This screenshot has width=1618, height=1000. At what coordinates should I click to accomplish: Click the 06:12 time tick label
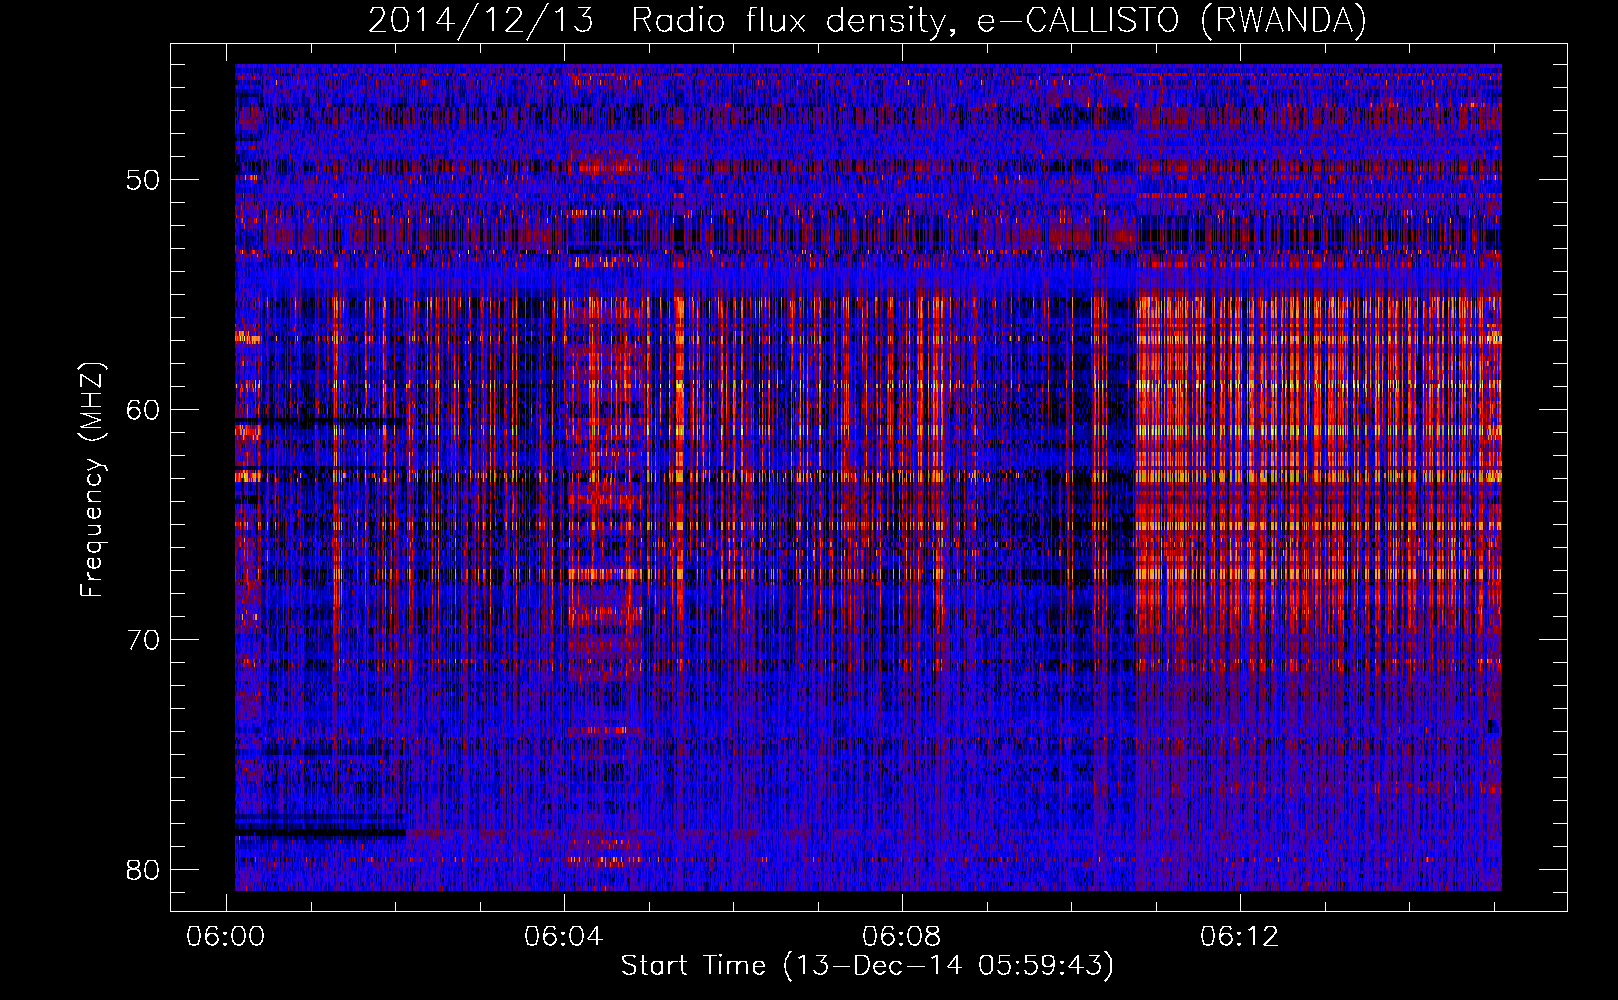(1240, 936)
